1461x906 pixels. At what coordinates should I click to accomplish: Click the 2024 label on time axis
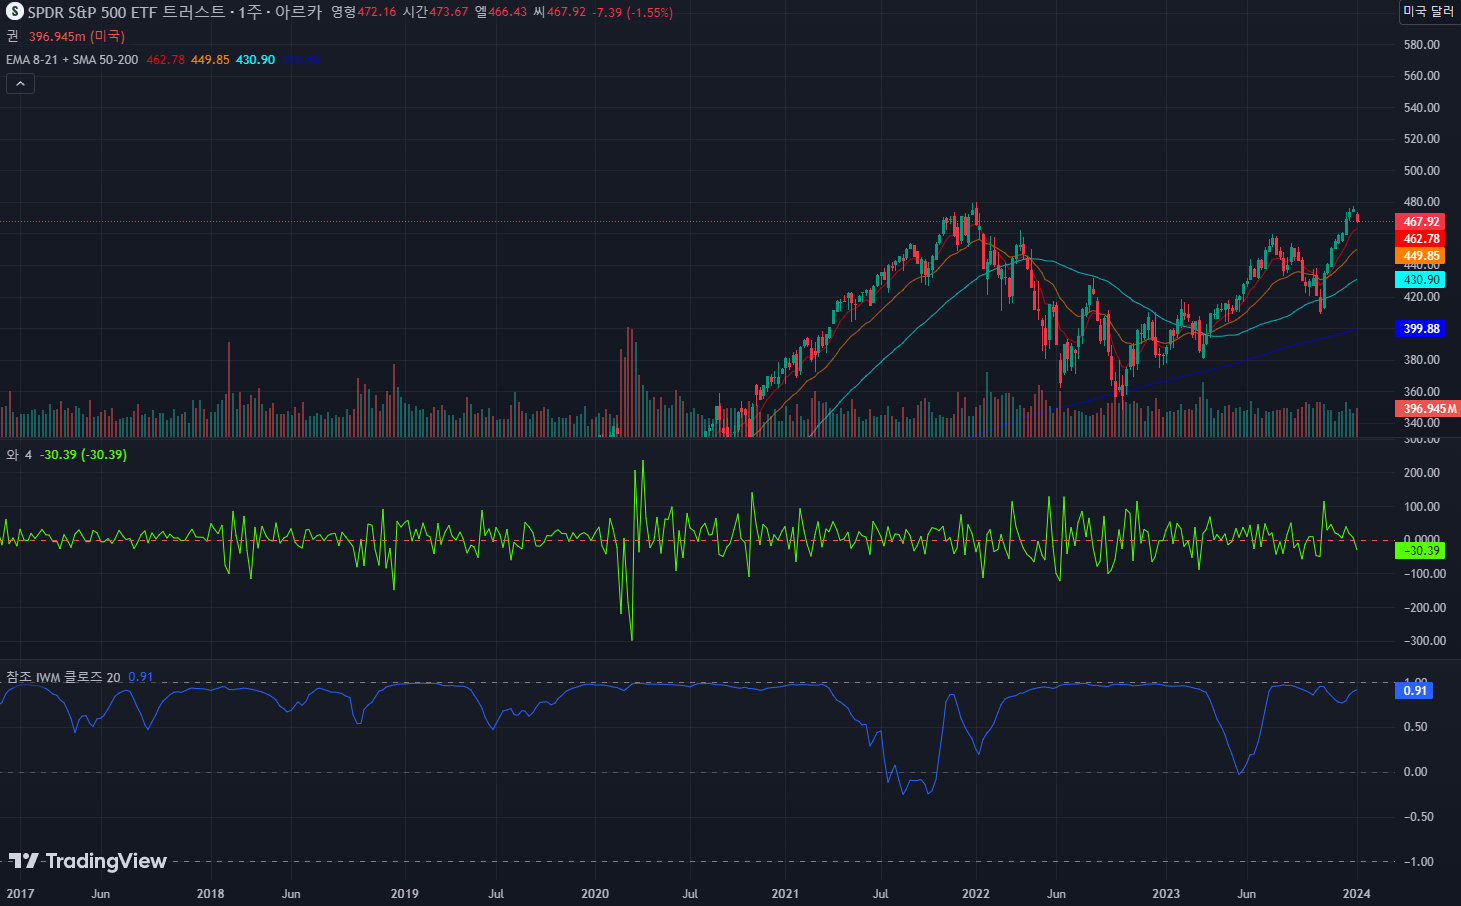coord(1356,894)
